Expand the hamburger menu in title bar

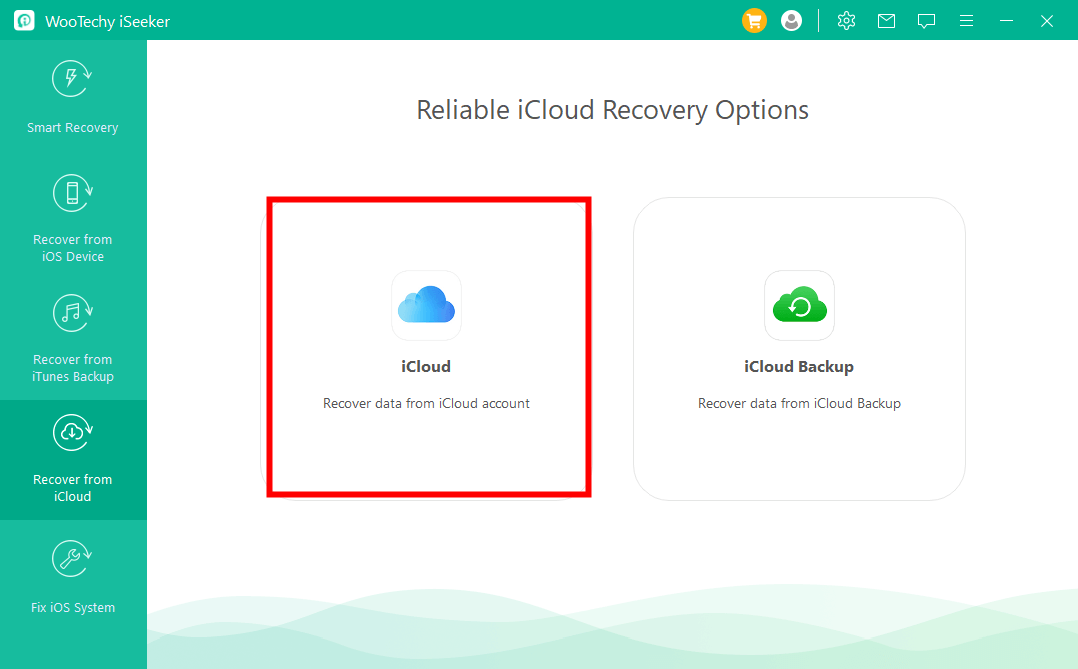966,20
